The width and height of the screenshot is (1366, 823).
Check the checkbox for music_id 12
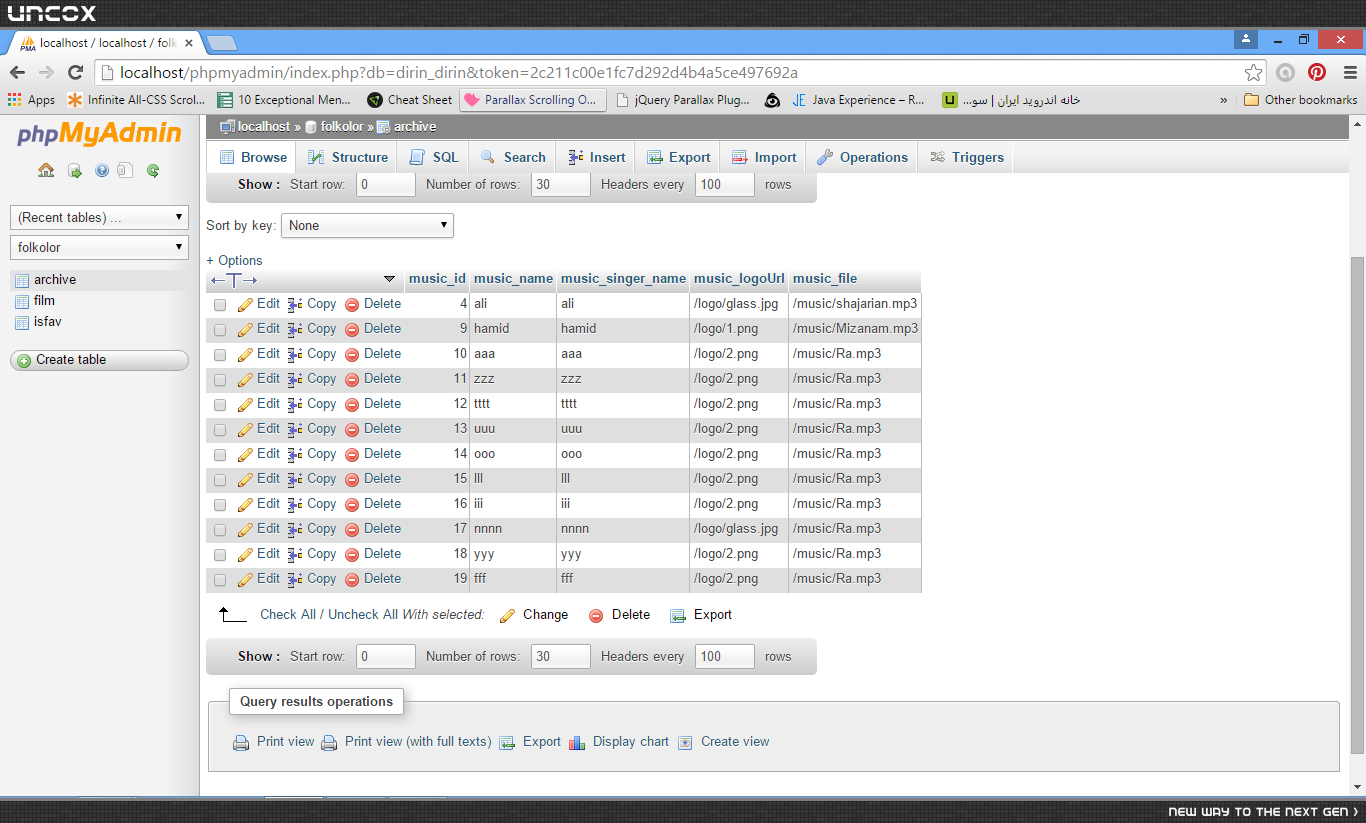click(220, 405)
